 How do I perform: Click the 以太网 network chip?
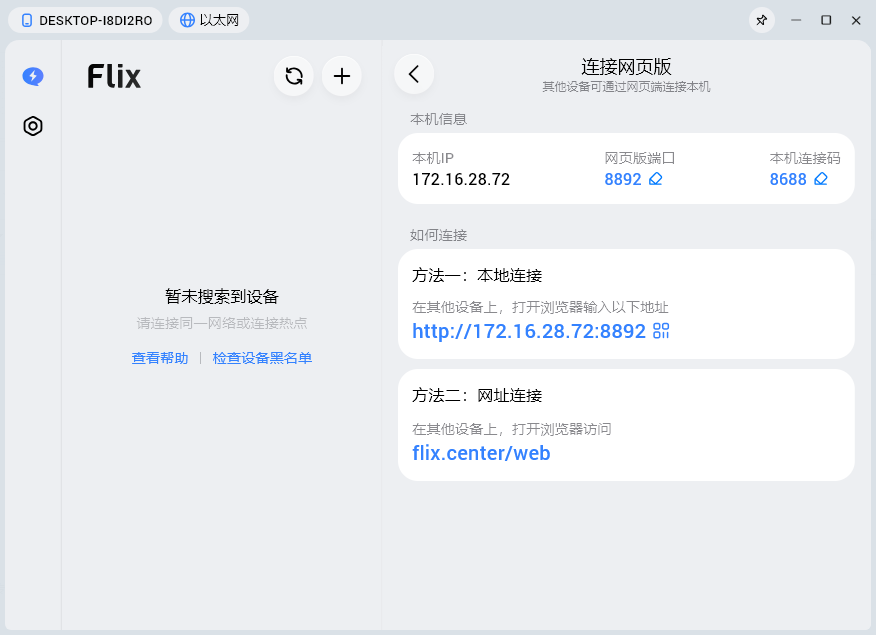click(209, 21)
